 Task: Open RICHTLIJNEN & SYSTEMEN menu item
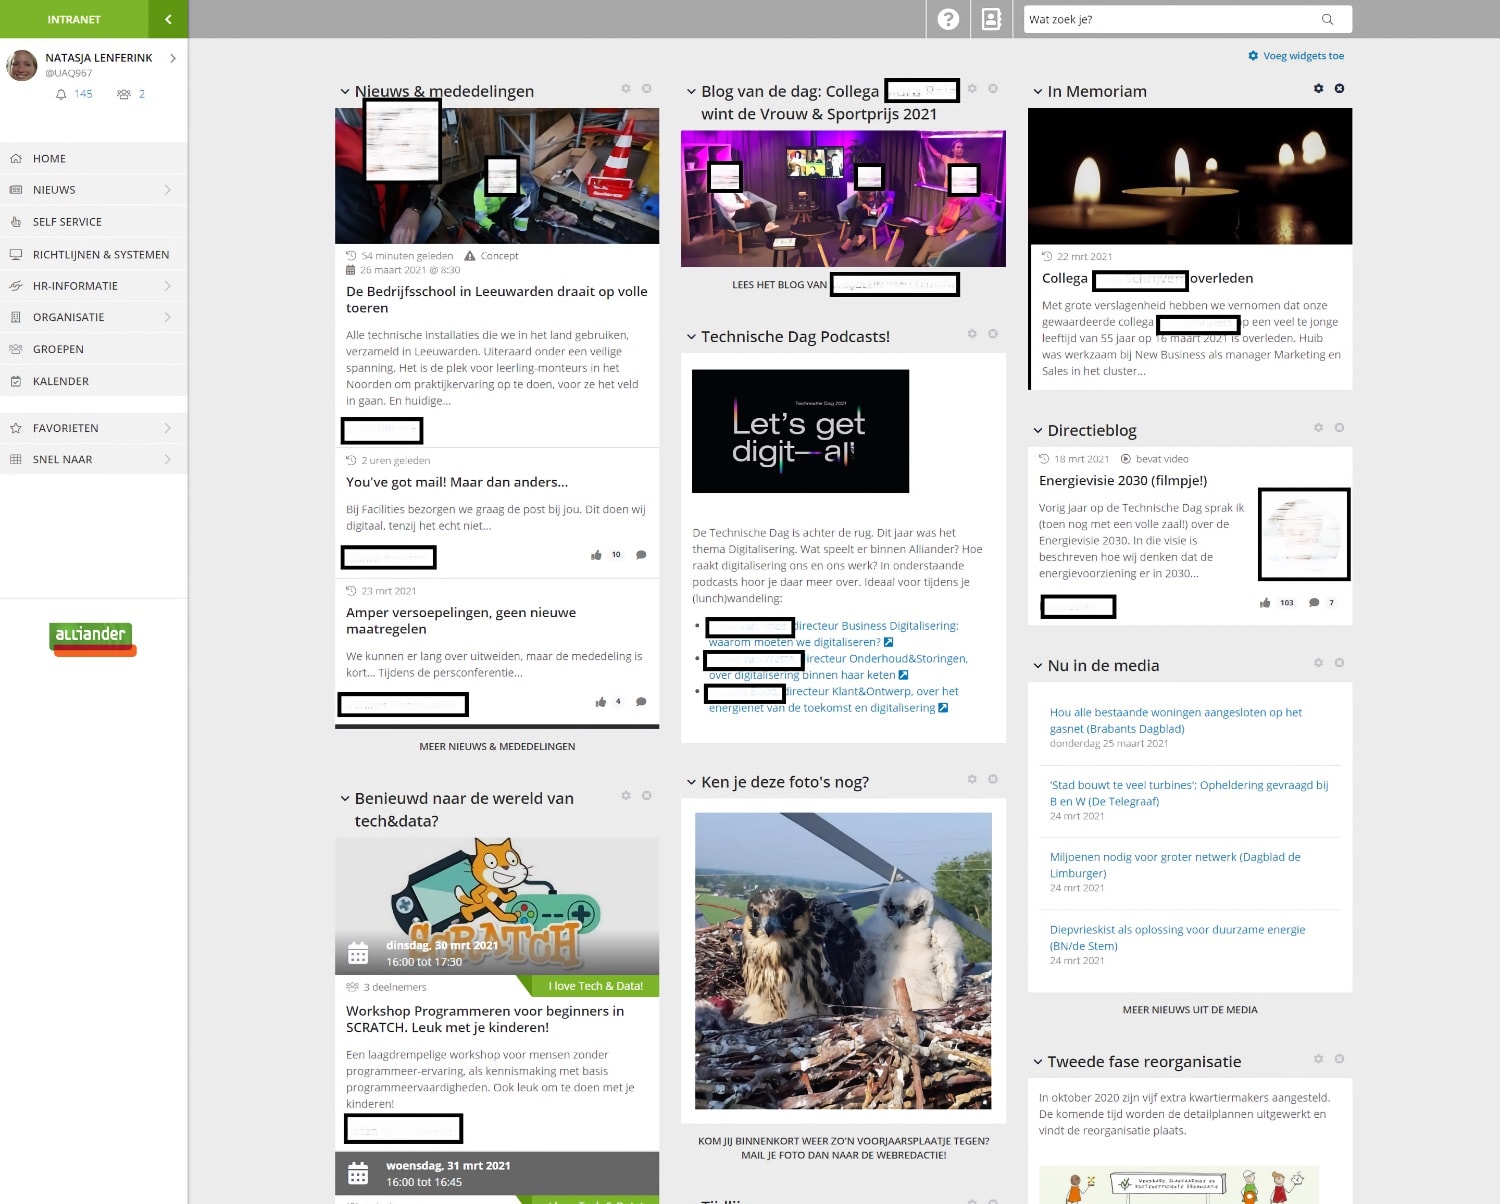tap(94, 254)
